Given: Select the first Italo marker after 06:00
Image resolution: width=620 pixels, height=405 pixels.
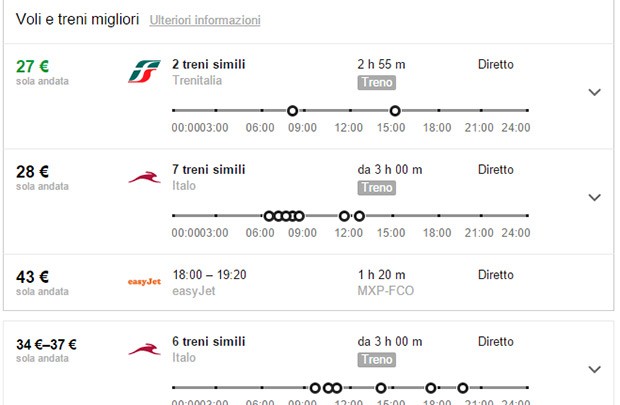Looking at the screenshot, I should (268, 216).
